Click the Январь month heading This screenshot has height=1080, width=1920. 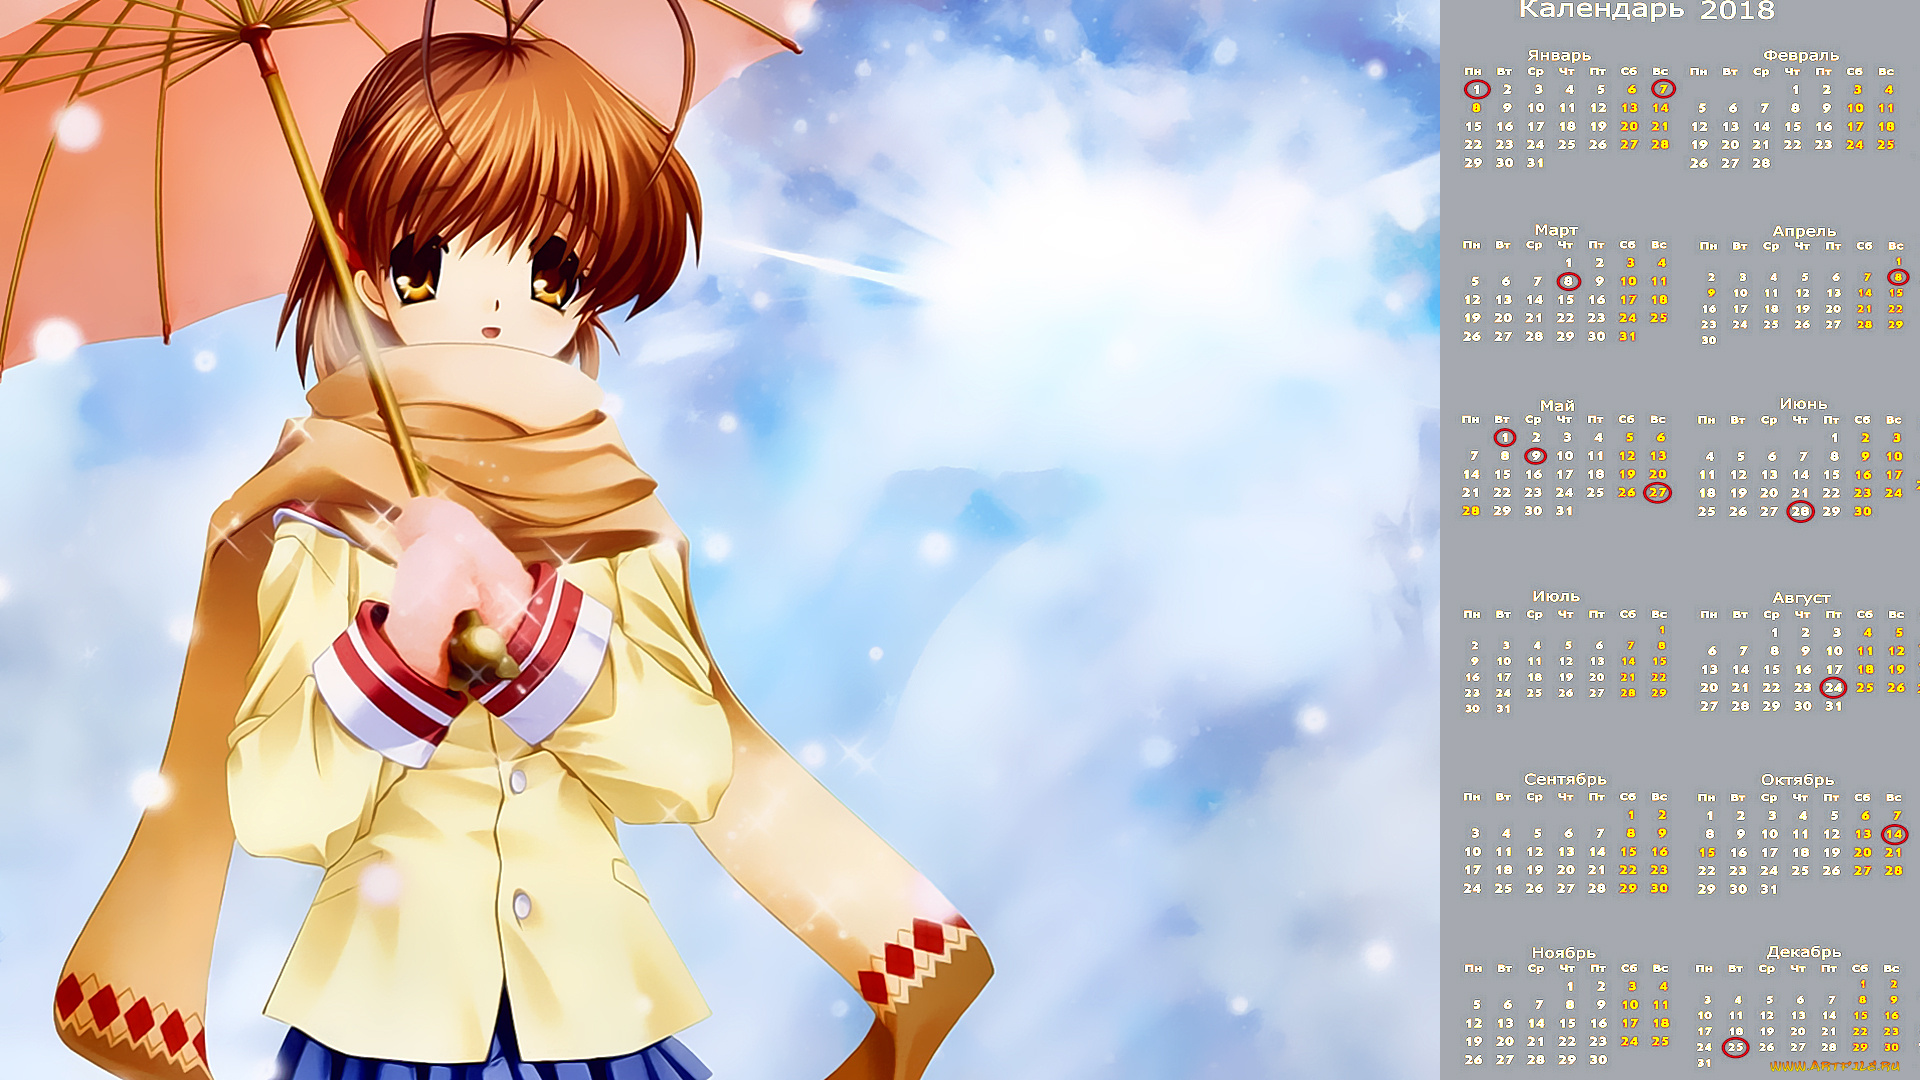click(x=1558, y=55)
